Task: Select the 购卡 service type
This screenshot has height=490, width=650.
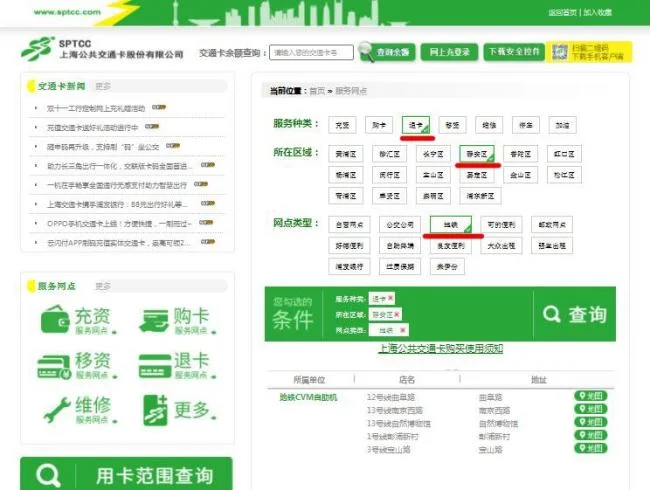Action: [379, 125]
